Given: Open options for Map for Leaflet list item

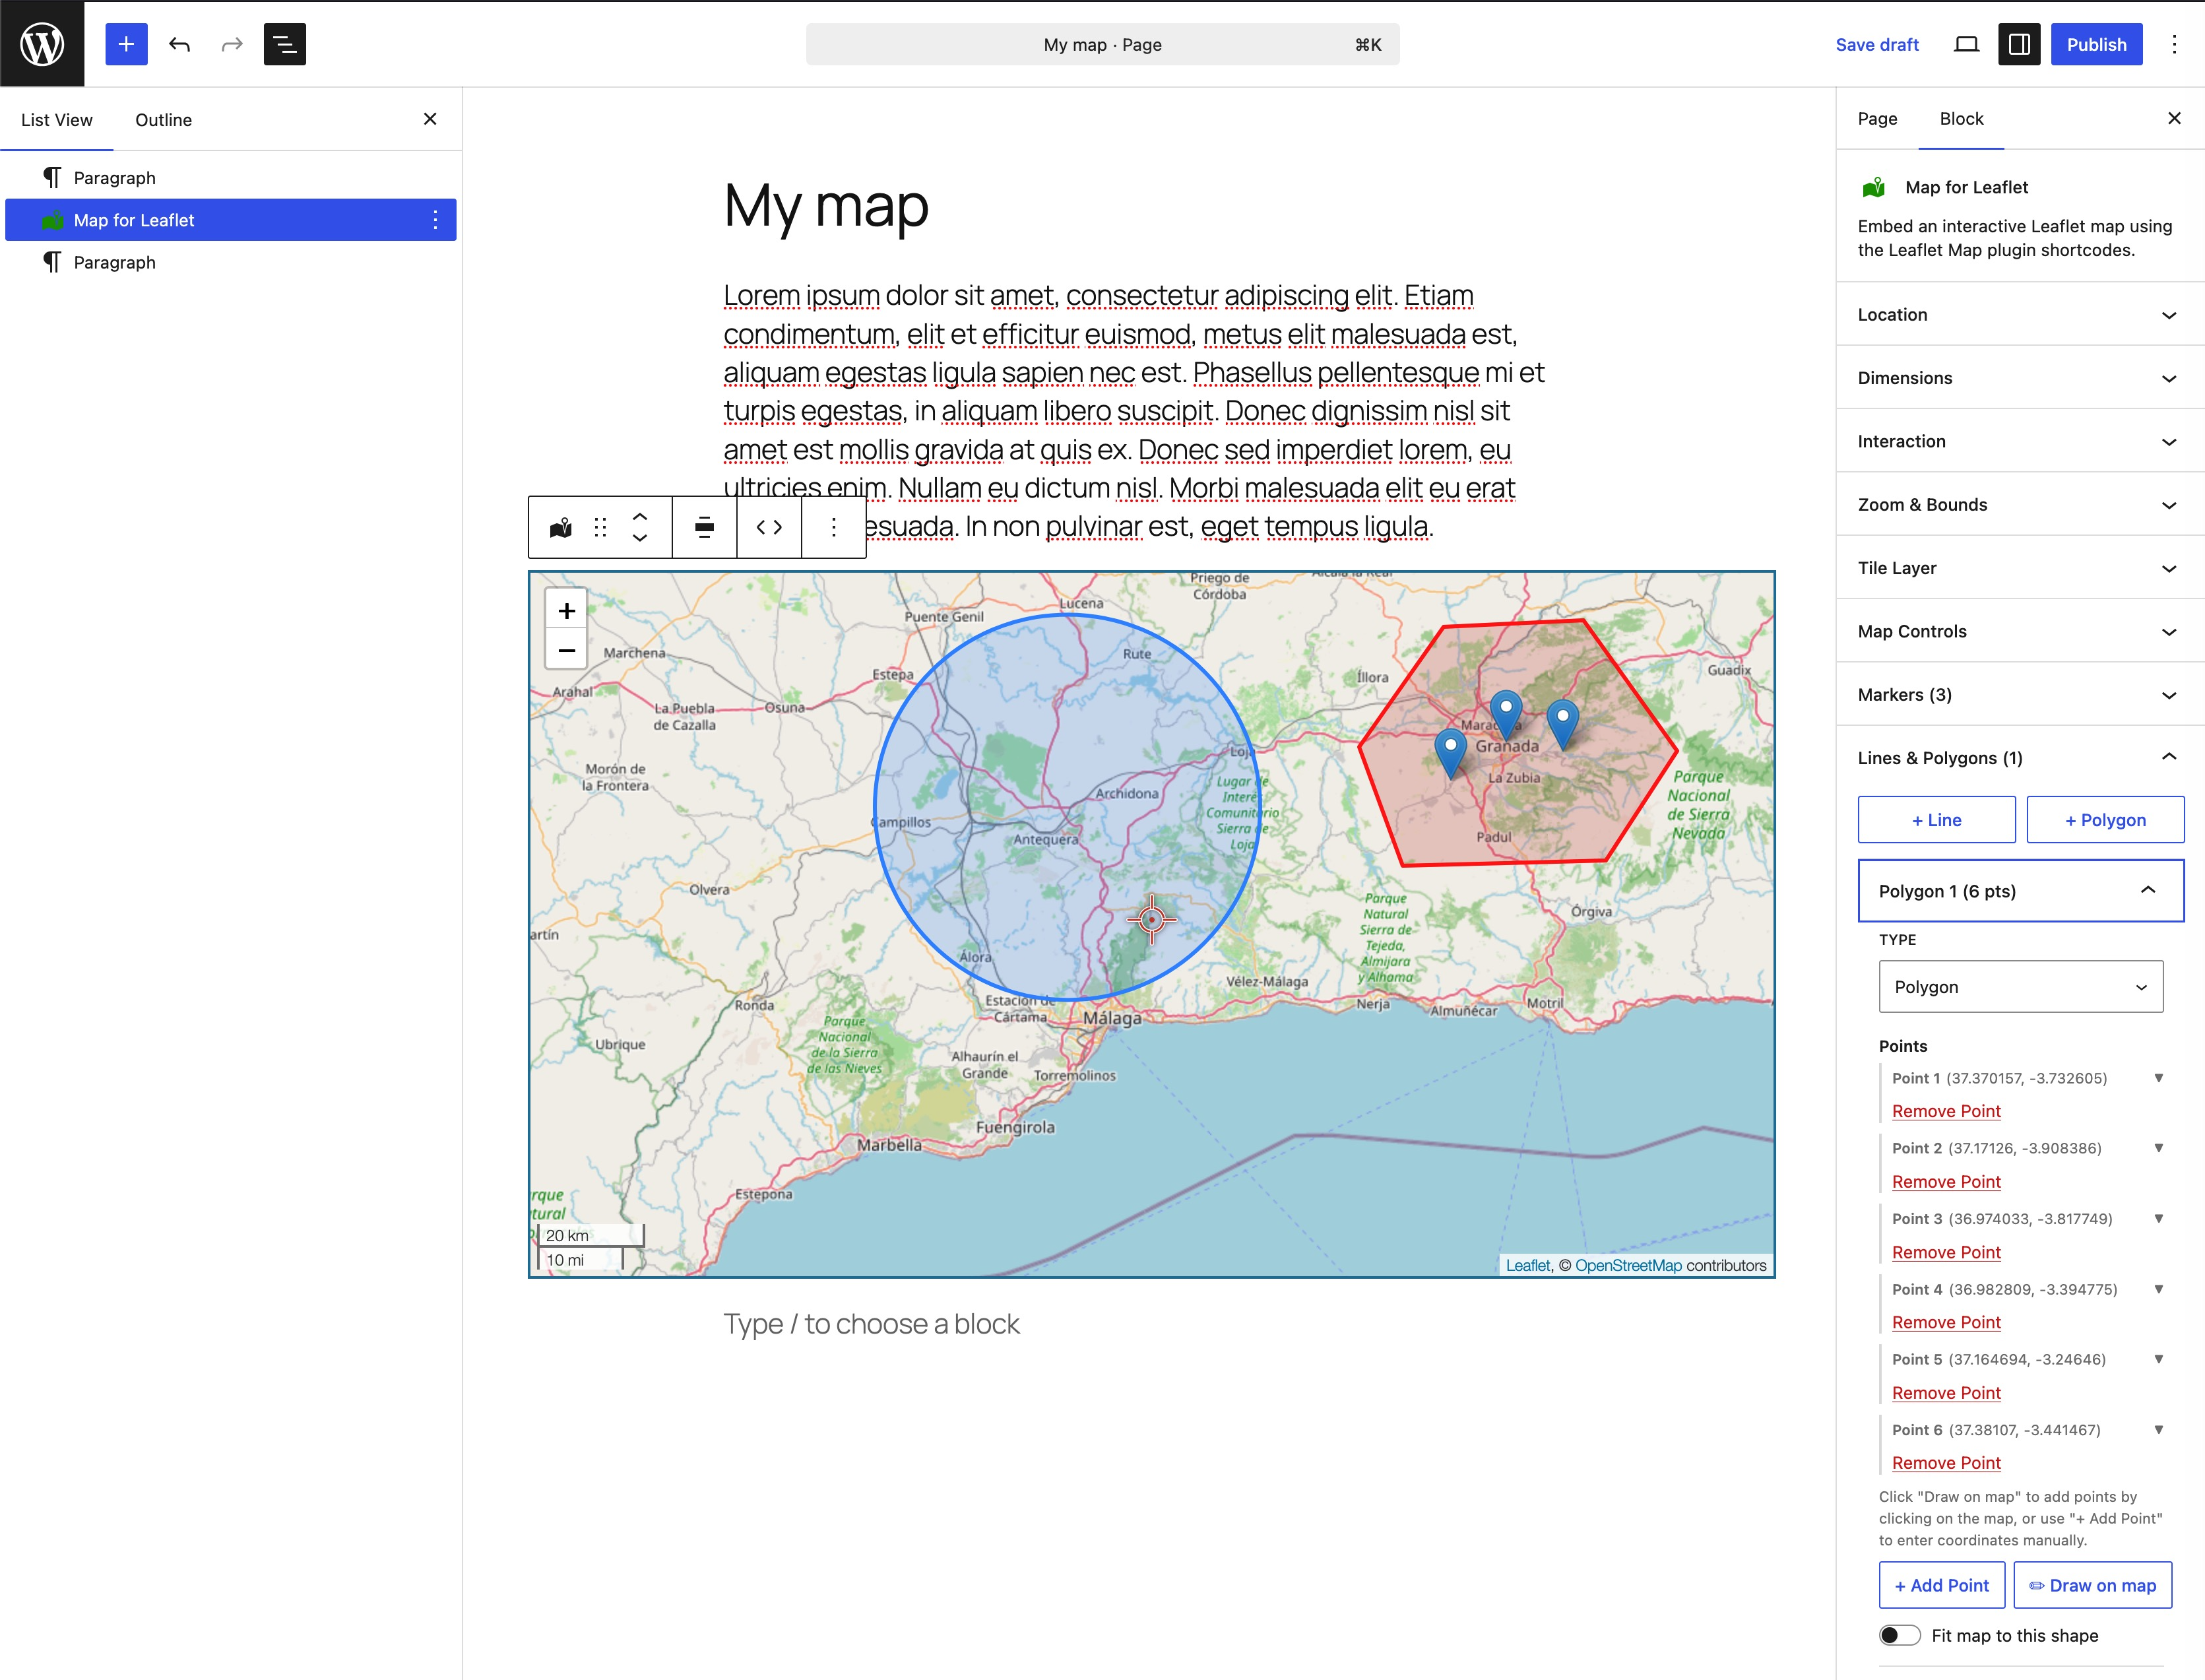Looking at the screenshot, I should 435,220.
